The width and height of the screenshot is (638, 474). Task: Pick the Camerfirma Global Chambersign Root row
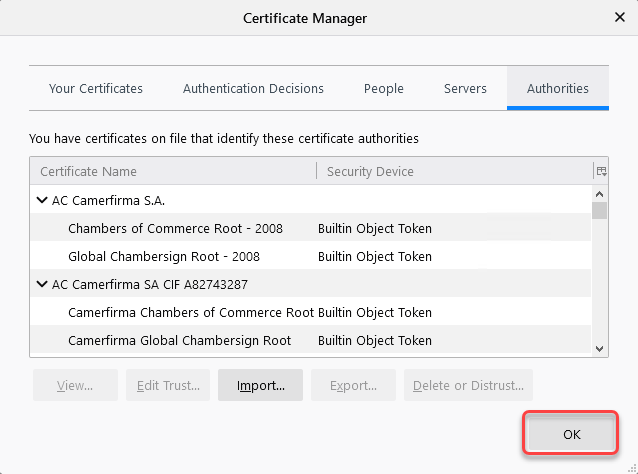pyautogui.click(x=180, y=340)
